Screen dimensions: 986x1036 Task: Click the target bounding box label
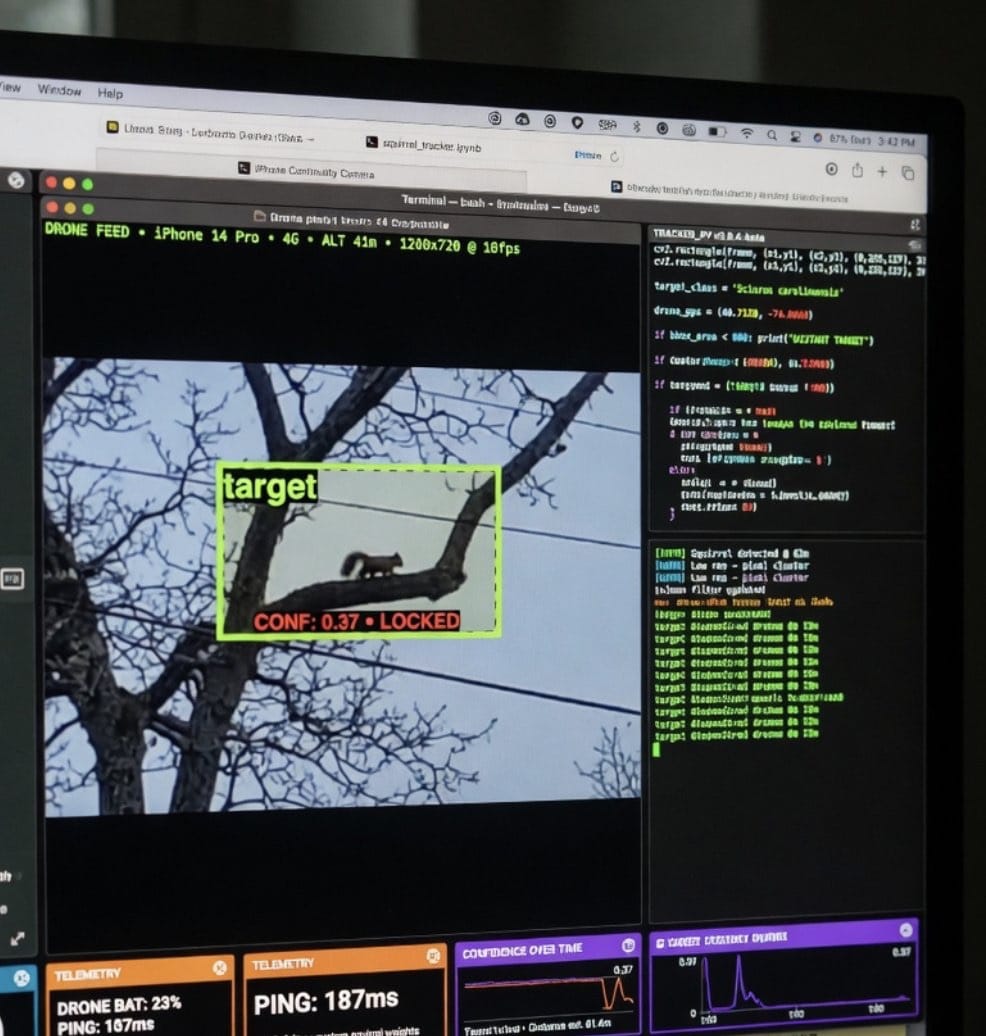tap(270, 488)
